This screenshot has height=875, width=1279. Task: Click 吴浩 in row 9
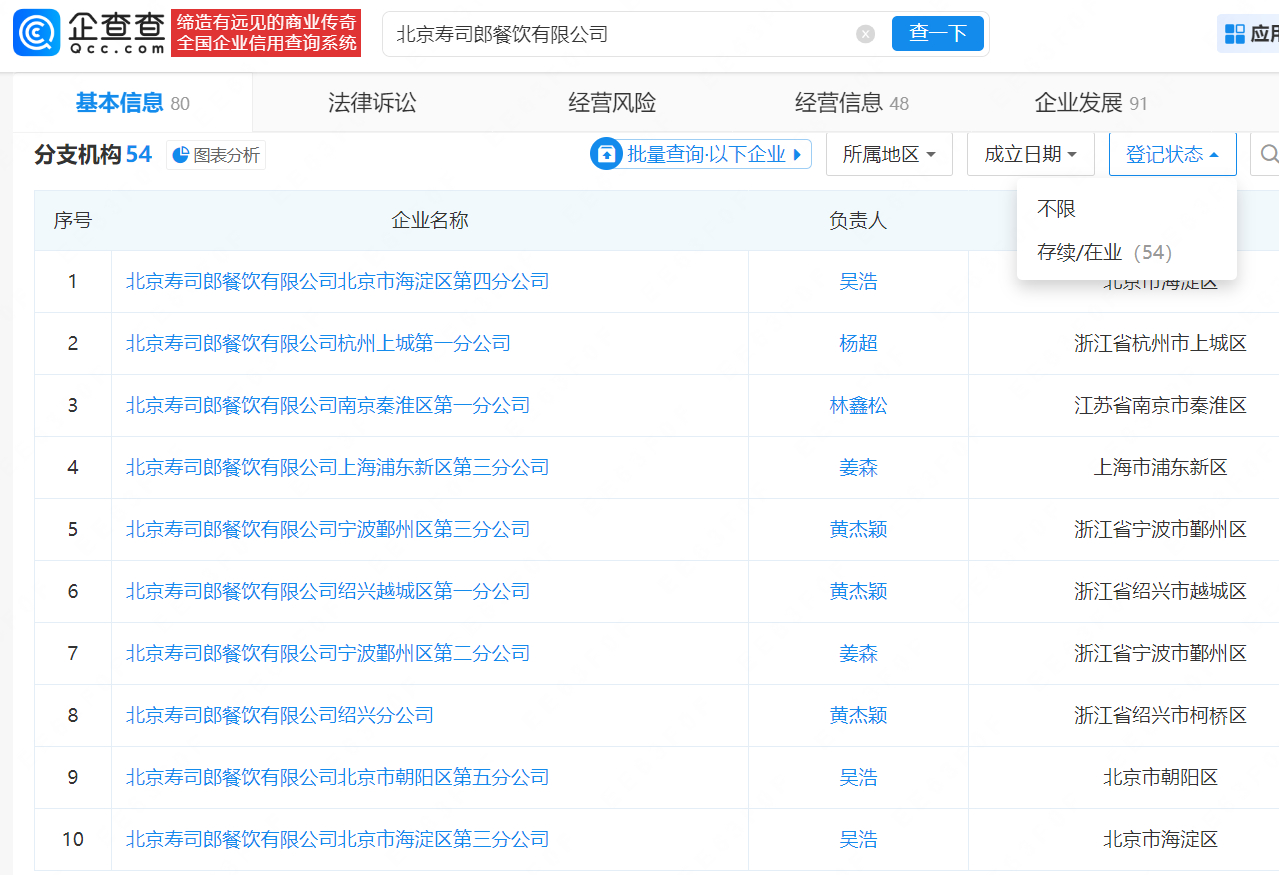tap(858, 777)
